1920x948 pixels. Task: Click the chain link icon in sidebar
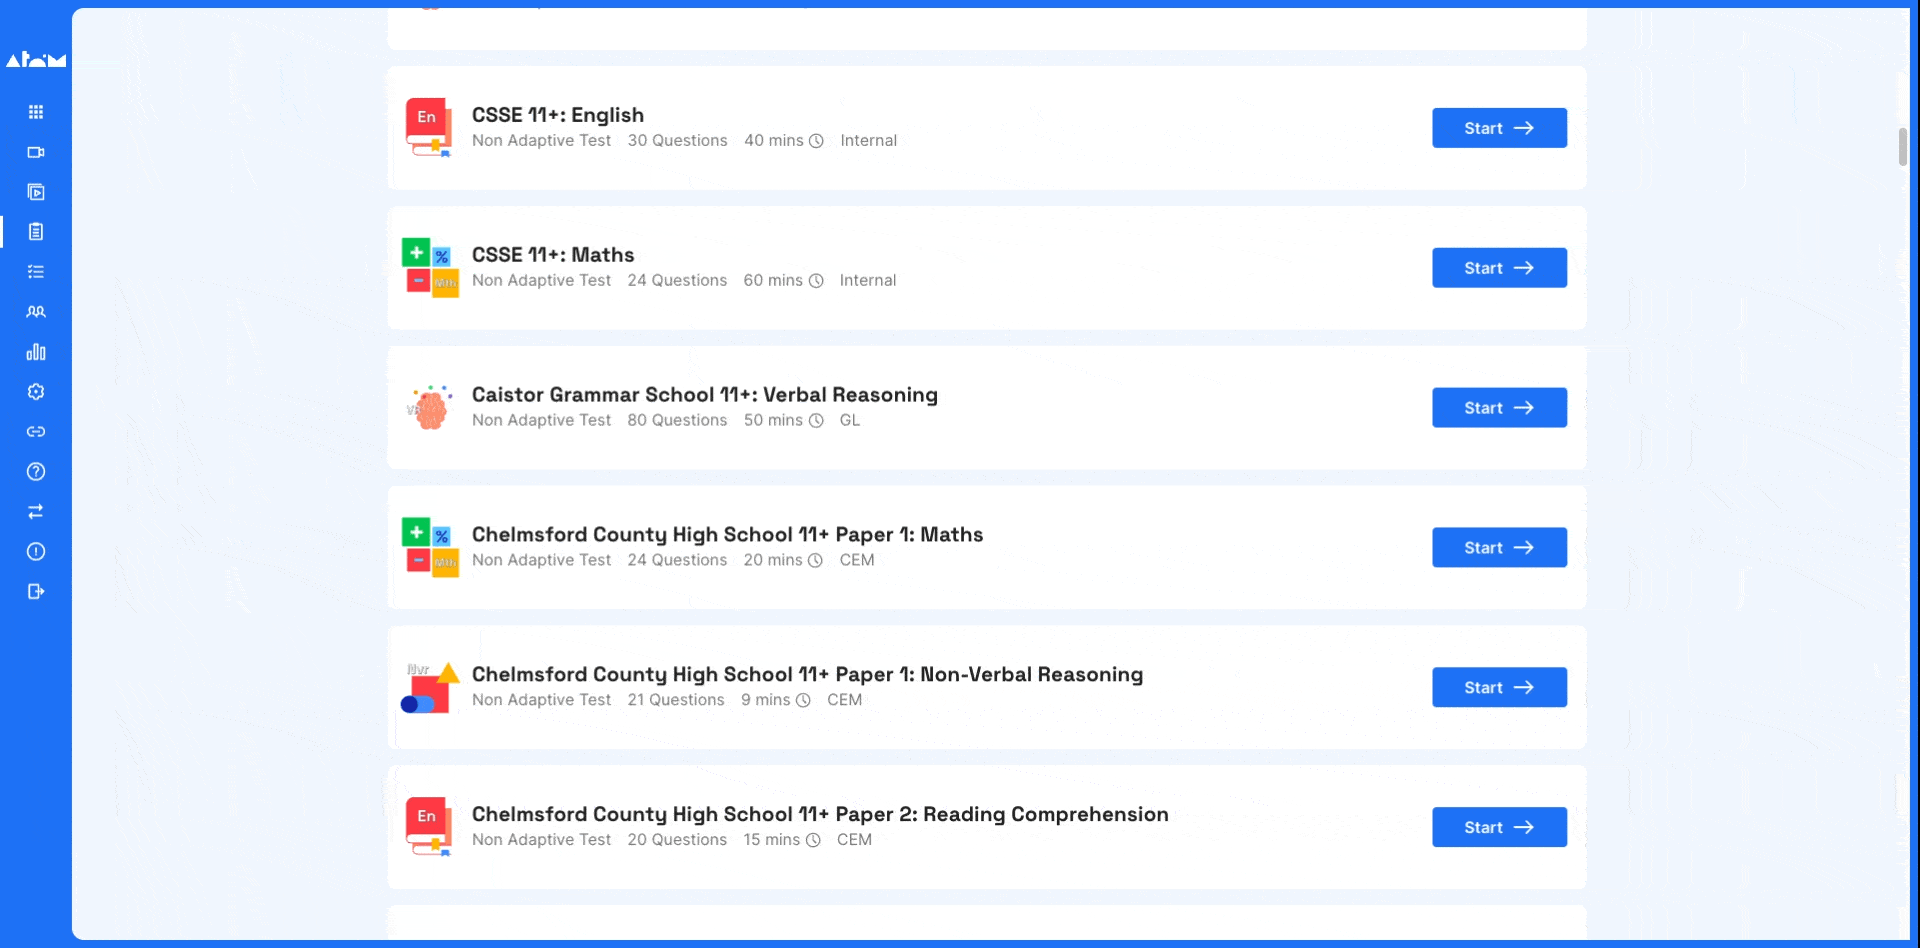click(x=36, y=432)
